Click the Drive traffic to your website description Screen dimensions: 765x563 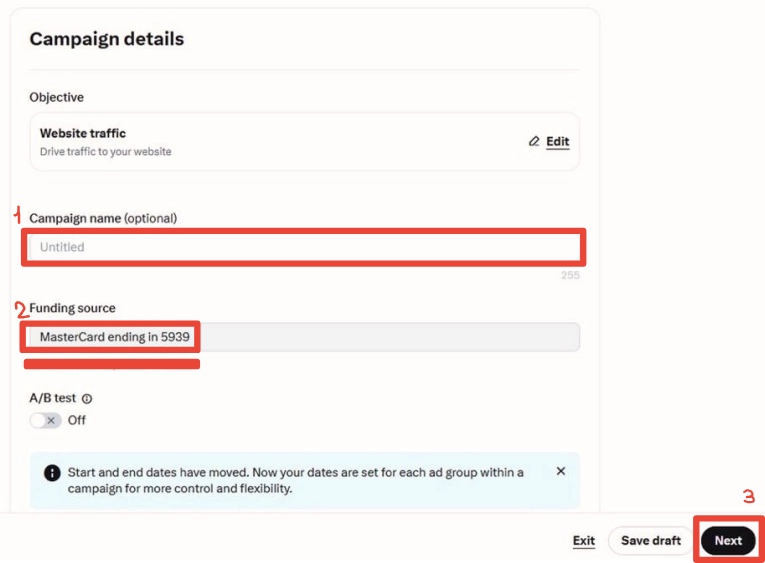105,152
